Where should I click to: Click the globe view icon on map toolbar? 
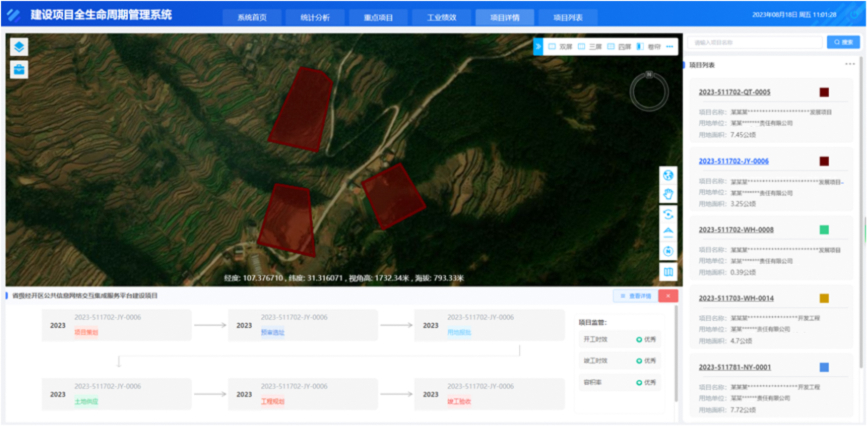pyautogui.click(x=668, y=176)
